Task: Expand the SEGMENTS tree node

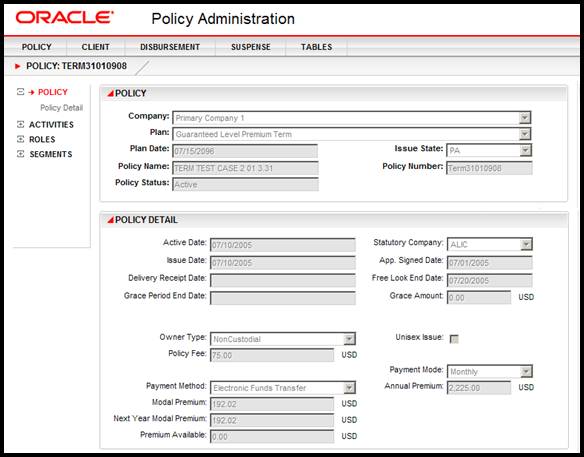Action: (x=20, y=154)
